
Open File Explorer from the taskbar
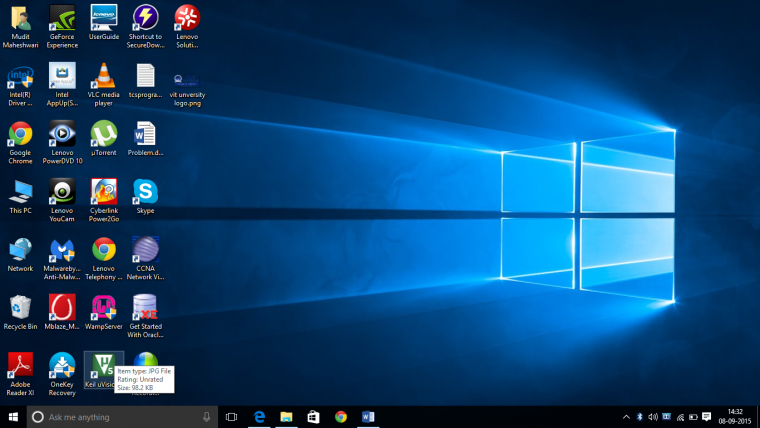pos(285,417)
